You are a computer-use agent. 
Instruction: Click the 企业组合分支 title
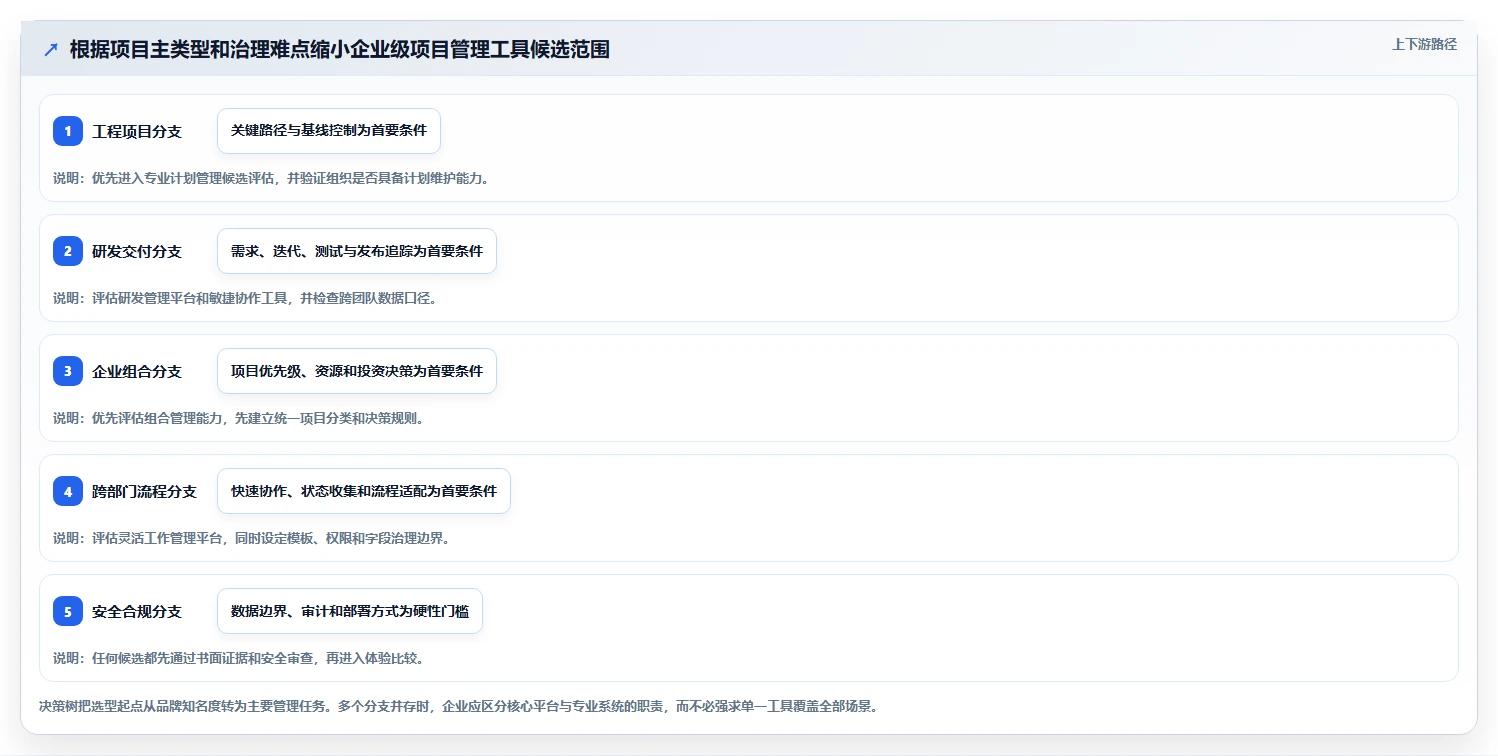(137, 371)
